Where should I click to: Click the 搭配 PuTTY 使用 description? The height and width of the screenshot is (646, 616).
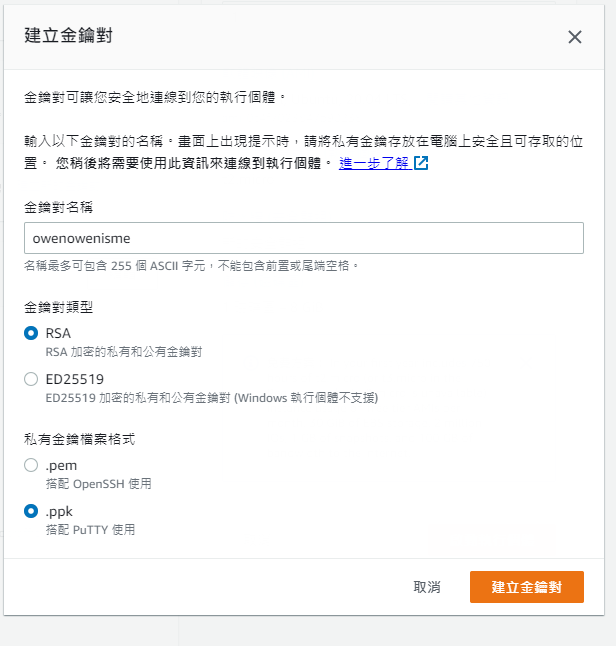click(90, 530)
